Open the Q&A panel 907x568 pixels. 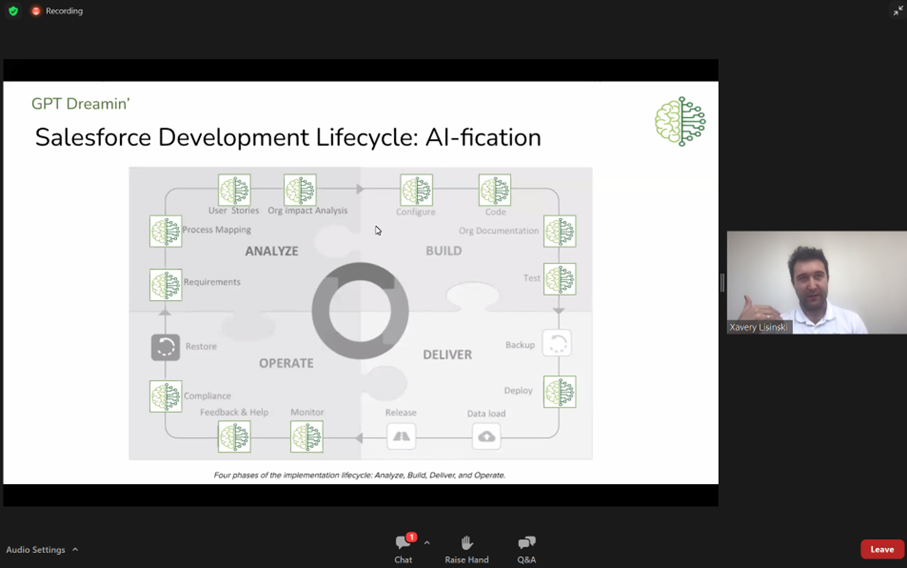pyautogui.click(x=526, y=548)
